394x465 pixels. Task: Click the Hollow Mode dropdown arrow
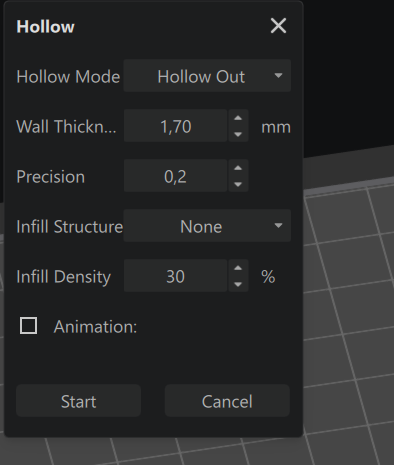click(278, 76)
